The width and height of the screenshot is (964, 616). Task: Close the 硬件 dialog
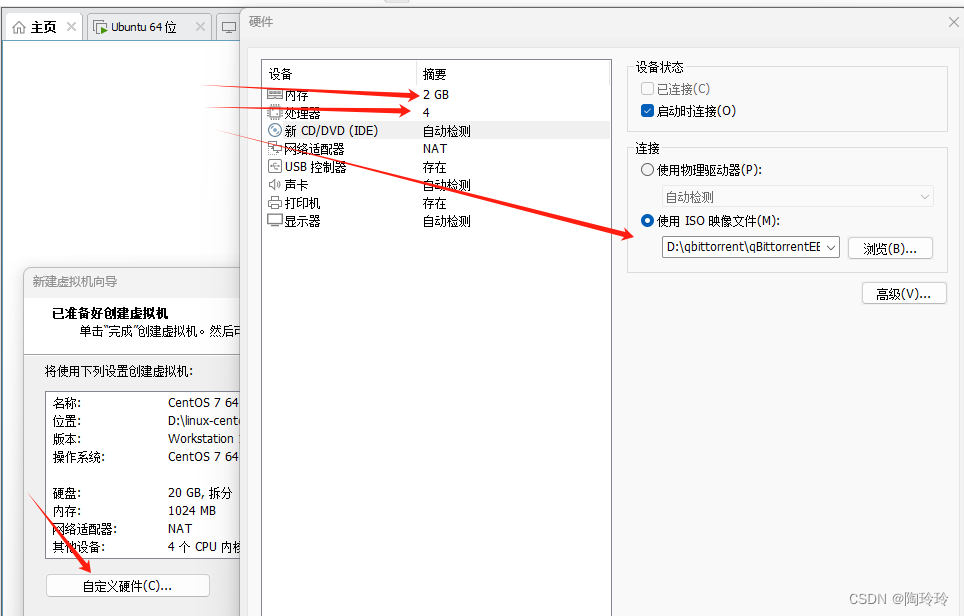(x=954, y=22)
